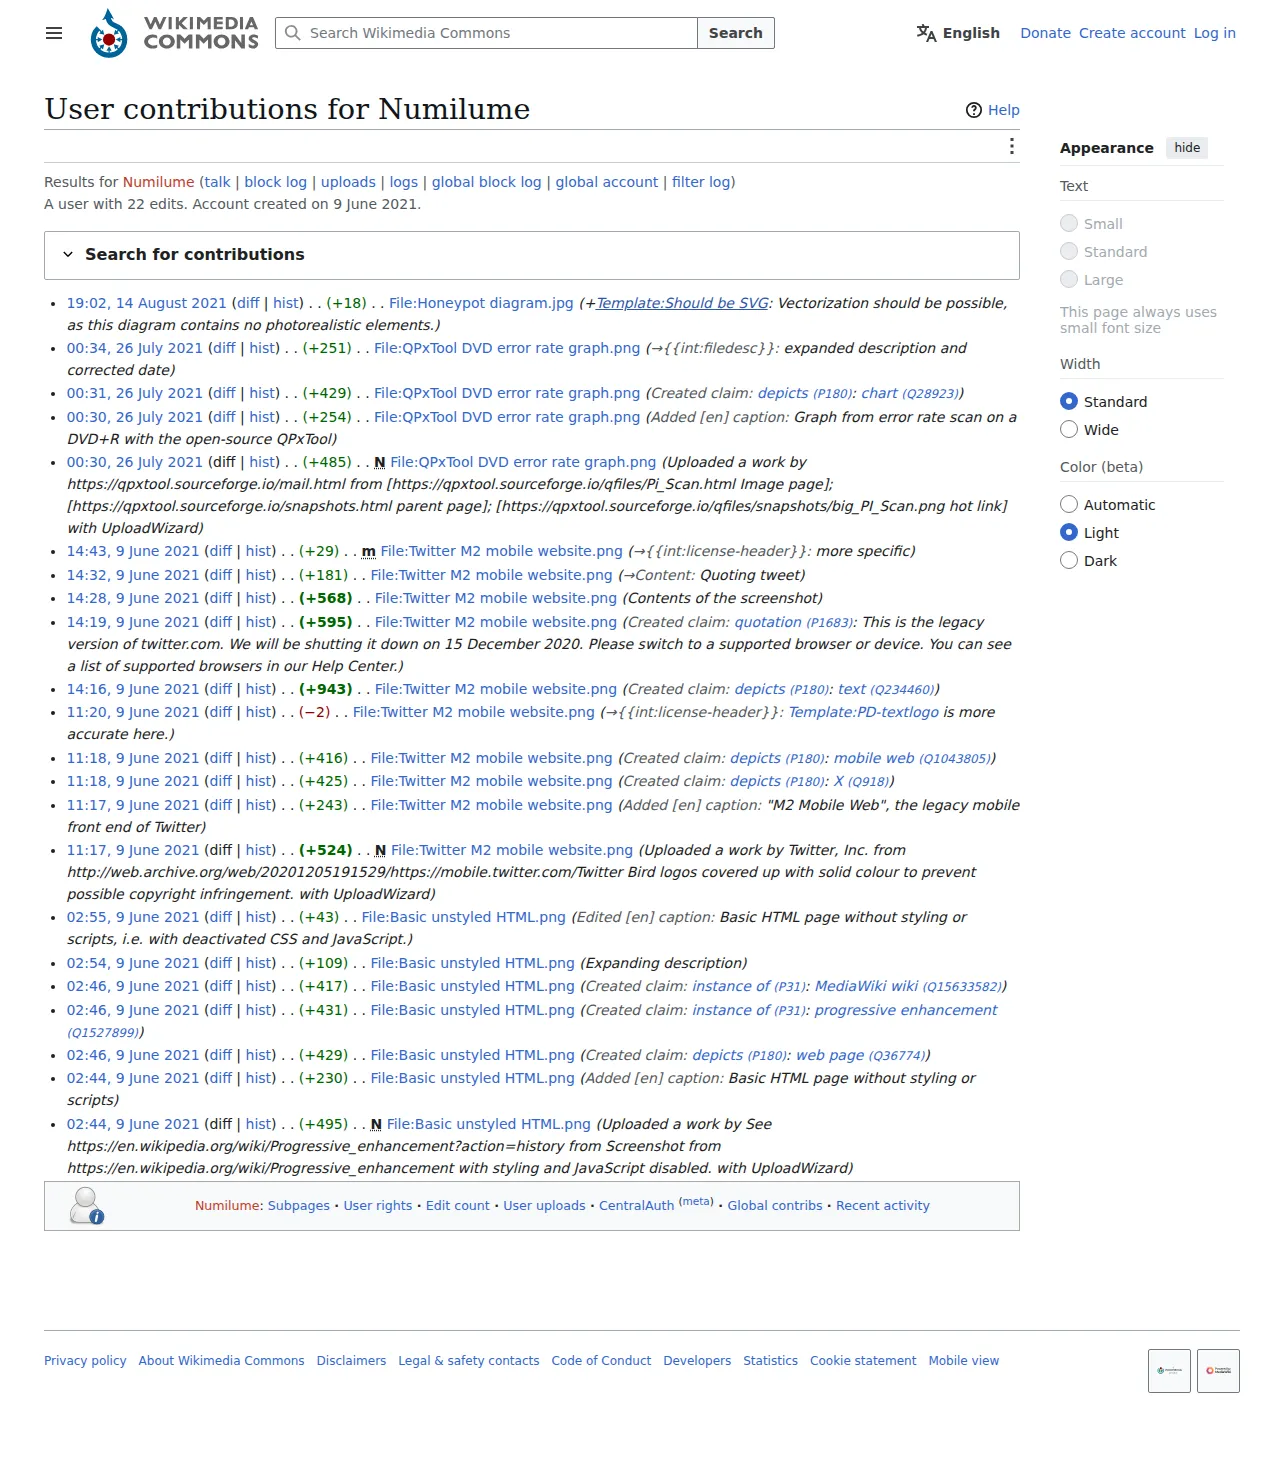Open Create account page

(x=1132, y=33)
